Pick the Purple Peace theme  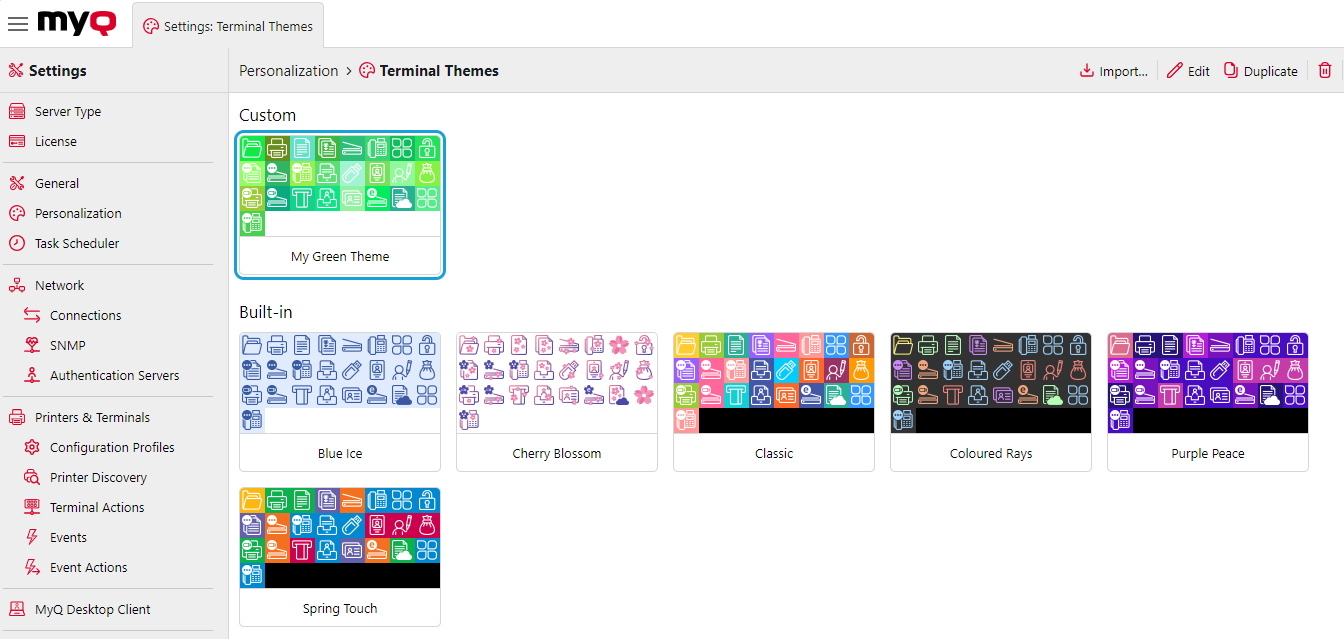[x=1207, y=383]
